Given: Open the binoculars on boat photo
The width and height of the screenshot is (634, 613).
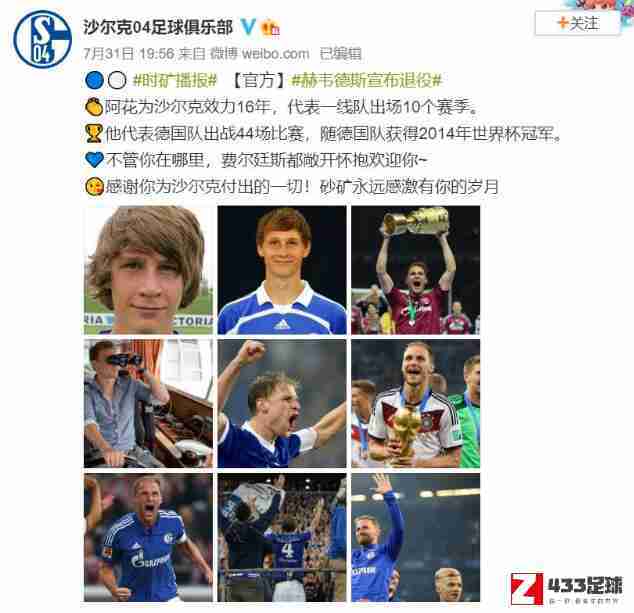Looking at the screenshot, I should tap(148, 404).
